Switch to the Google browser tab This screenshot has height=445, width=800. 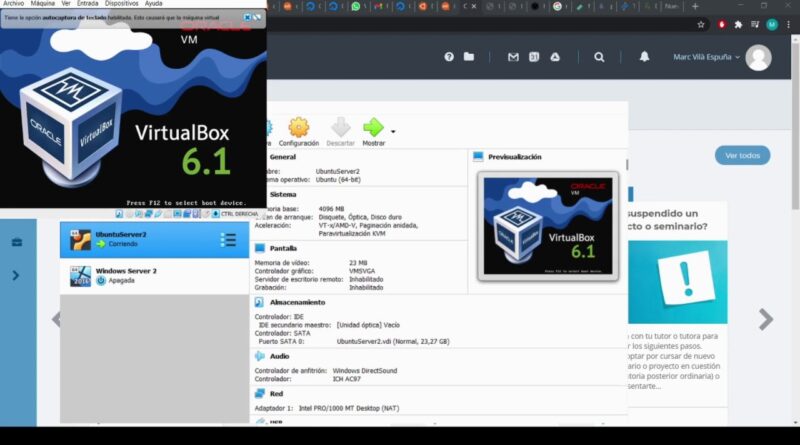pos(557,7)
